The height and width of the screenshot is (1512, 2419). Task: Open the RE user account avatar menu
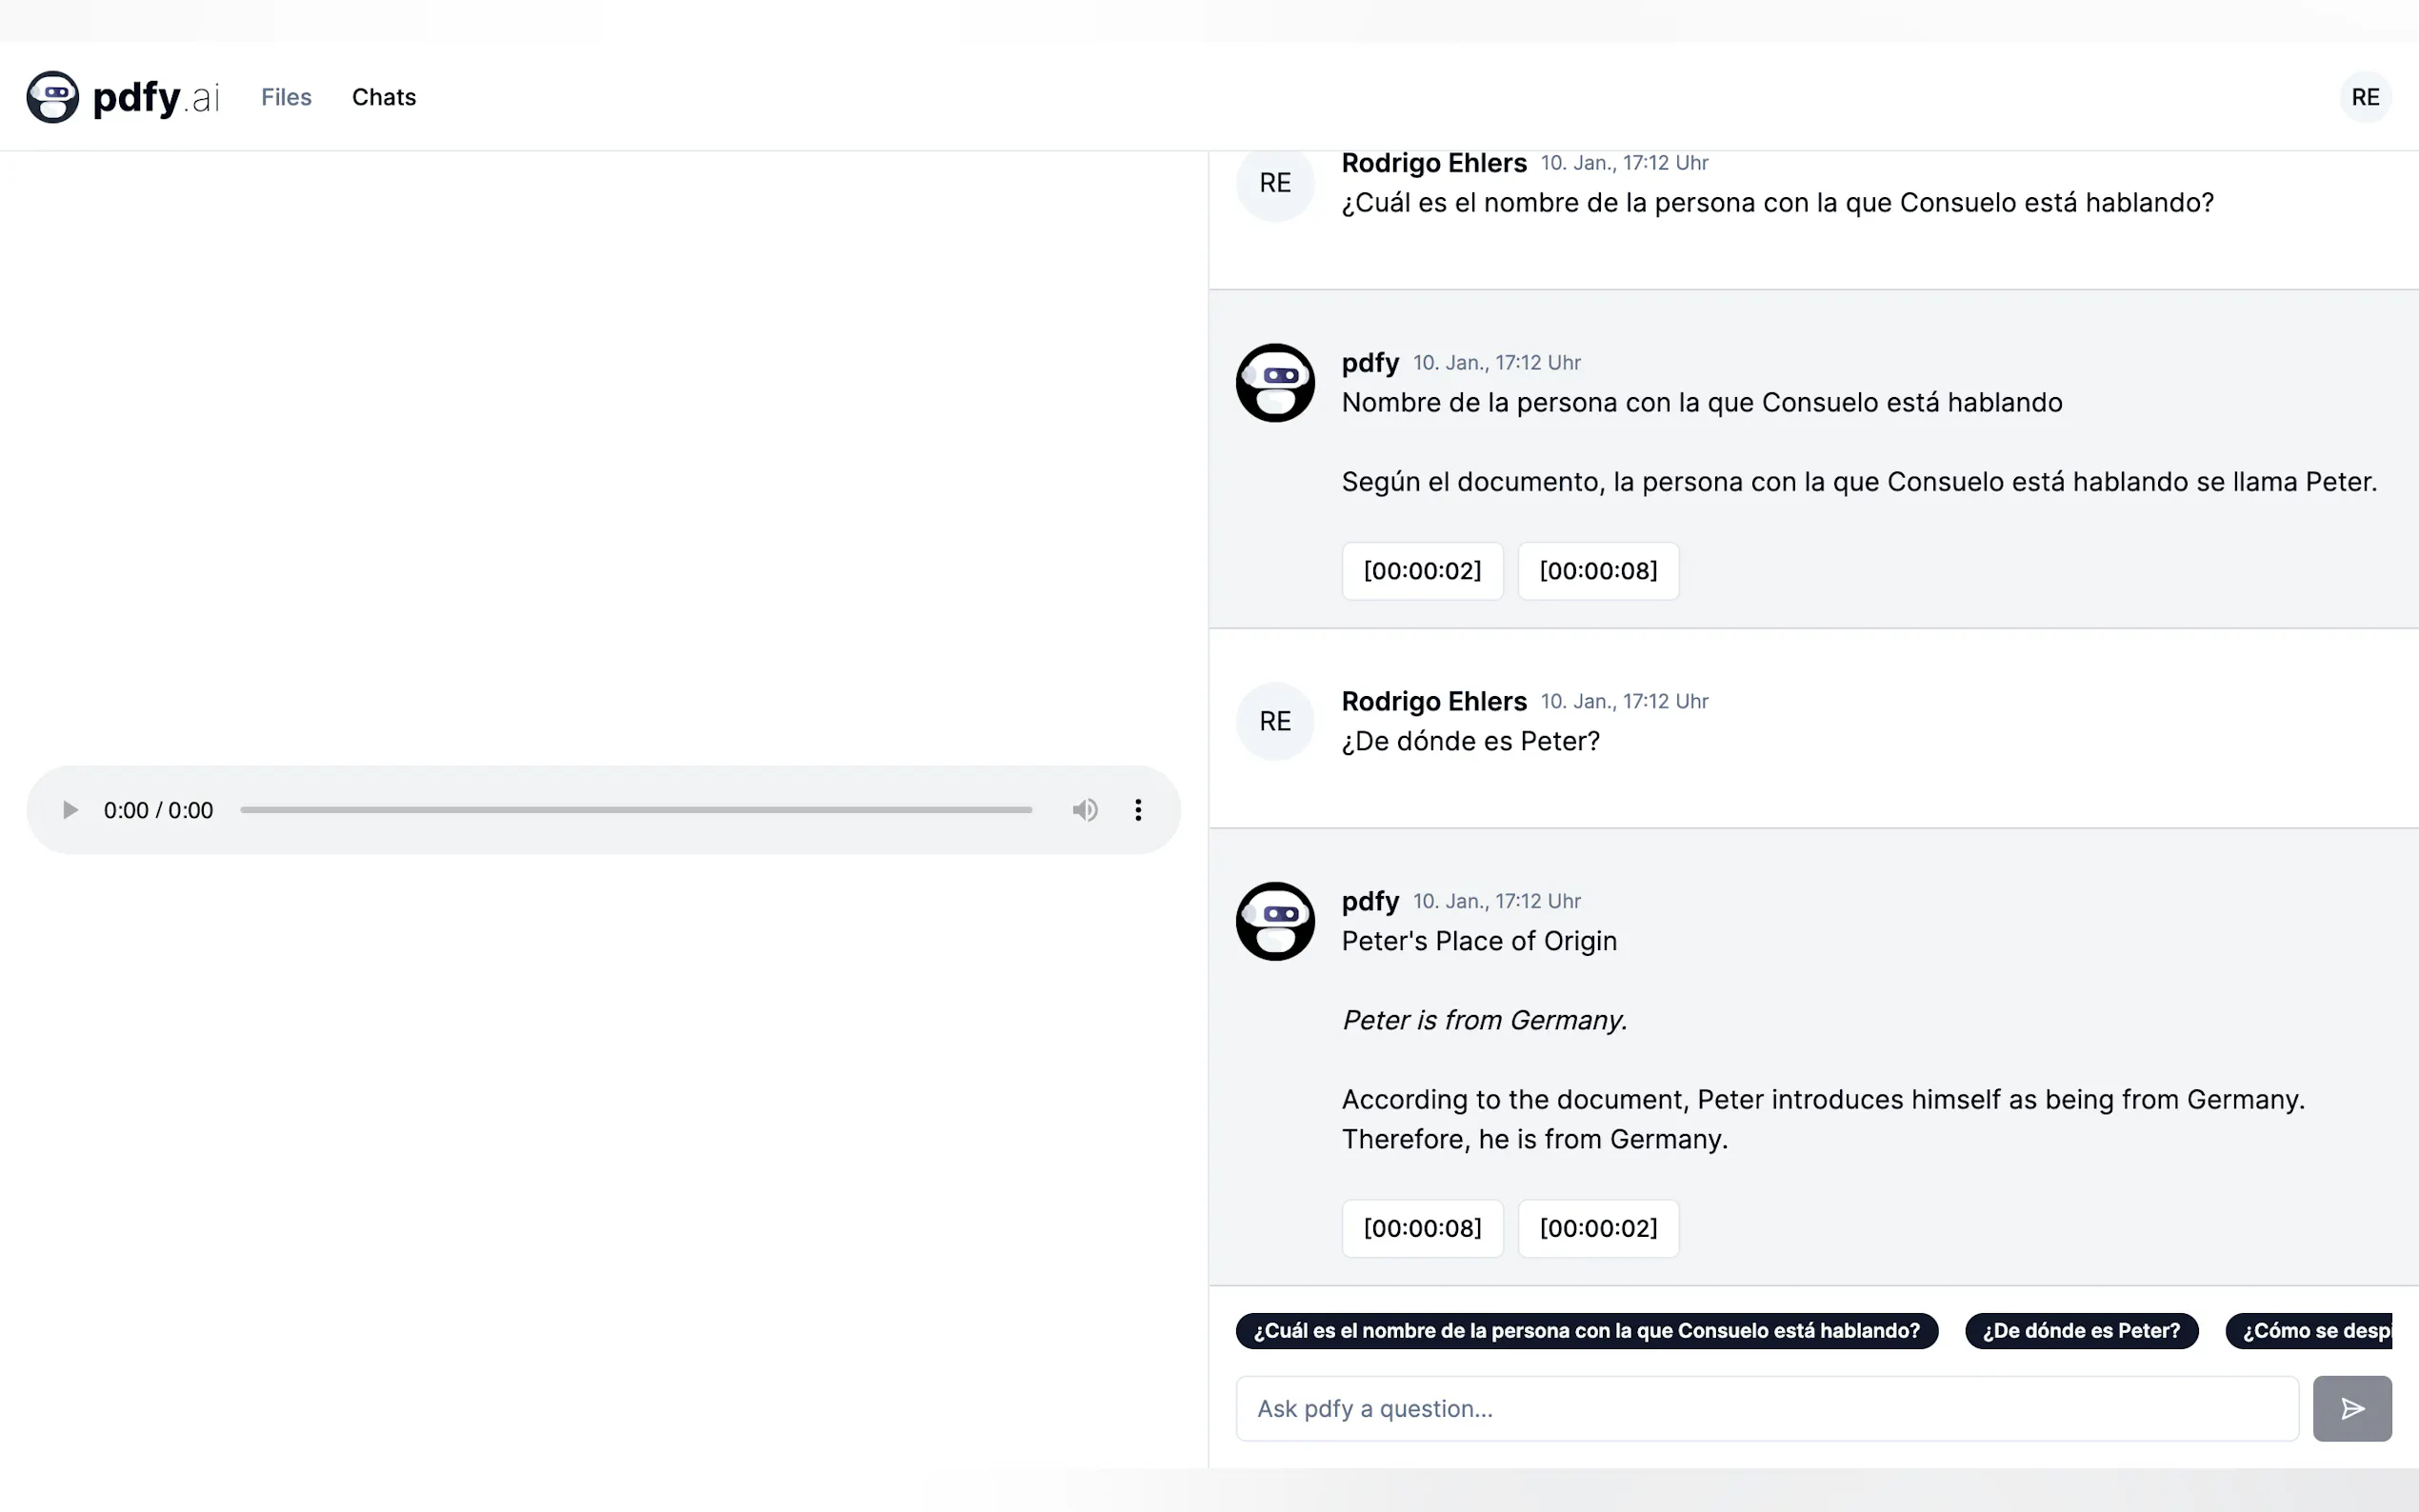(x=2364, y=97)
